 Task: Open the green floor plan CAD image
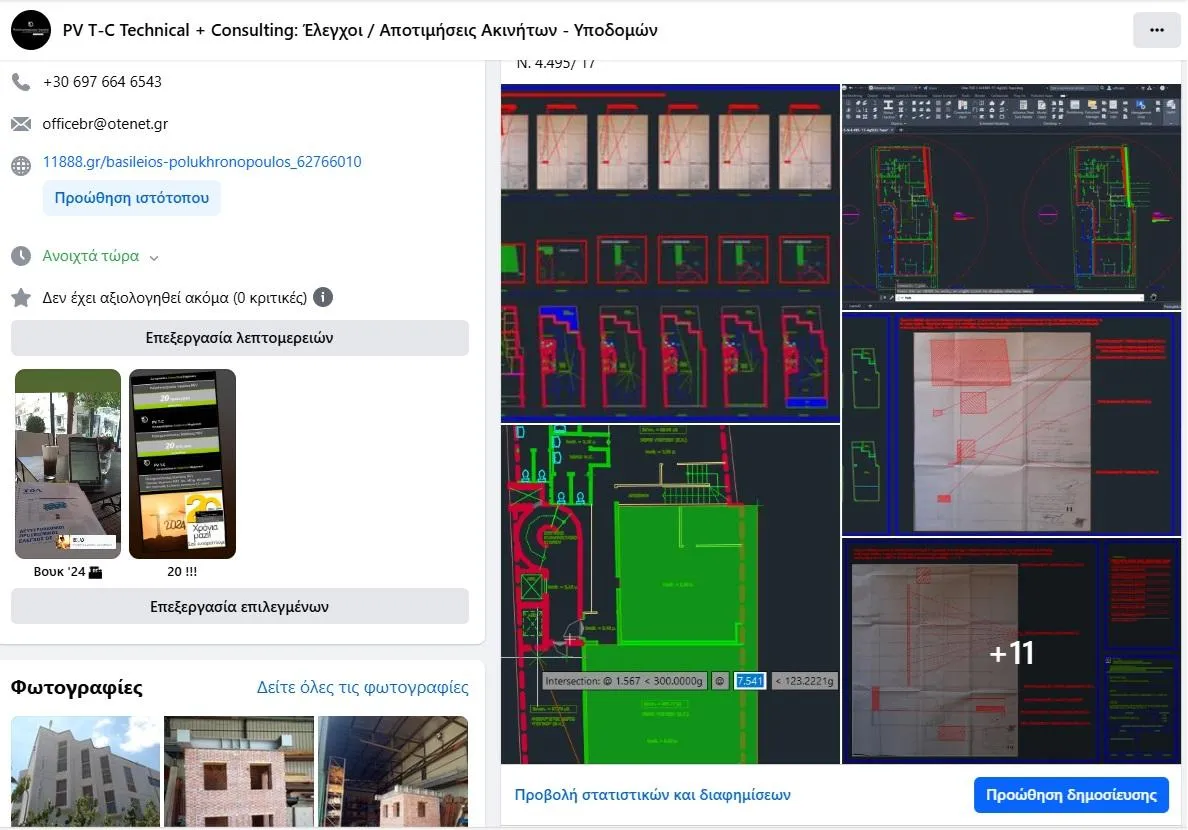[x=670, y=594]
